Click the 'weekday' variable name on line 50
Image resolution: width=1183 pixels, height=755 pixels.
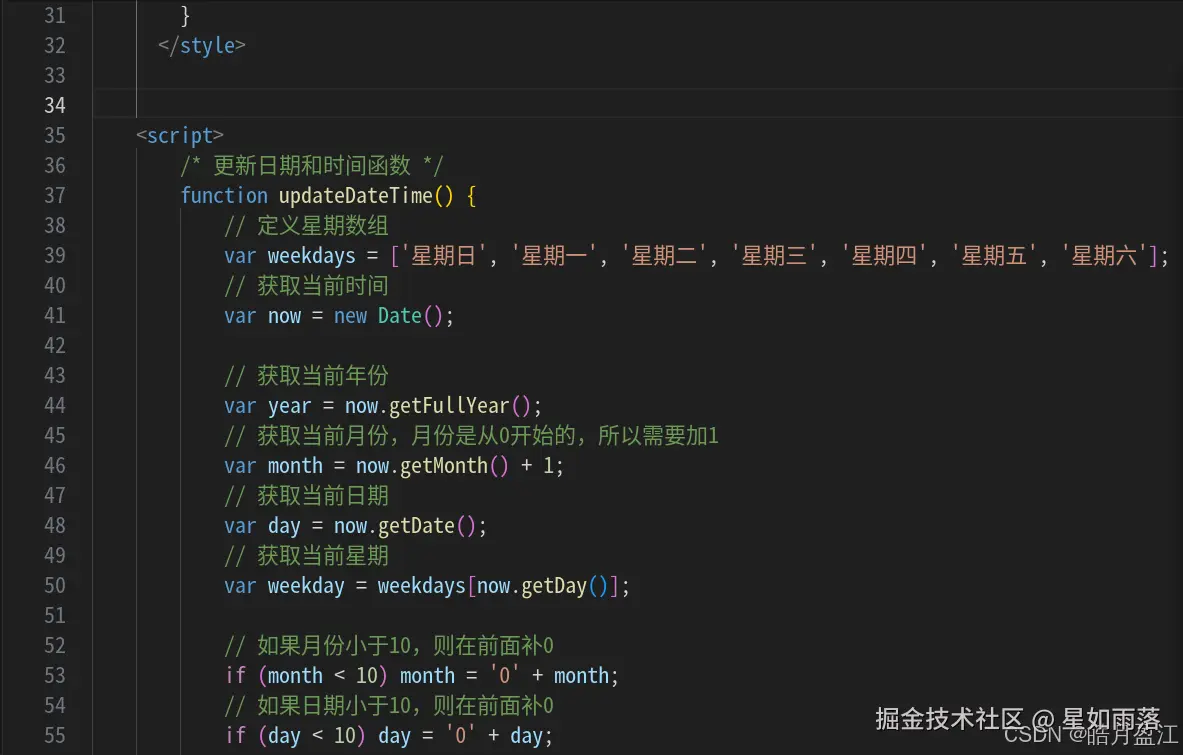[306, 586]
